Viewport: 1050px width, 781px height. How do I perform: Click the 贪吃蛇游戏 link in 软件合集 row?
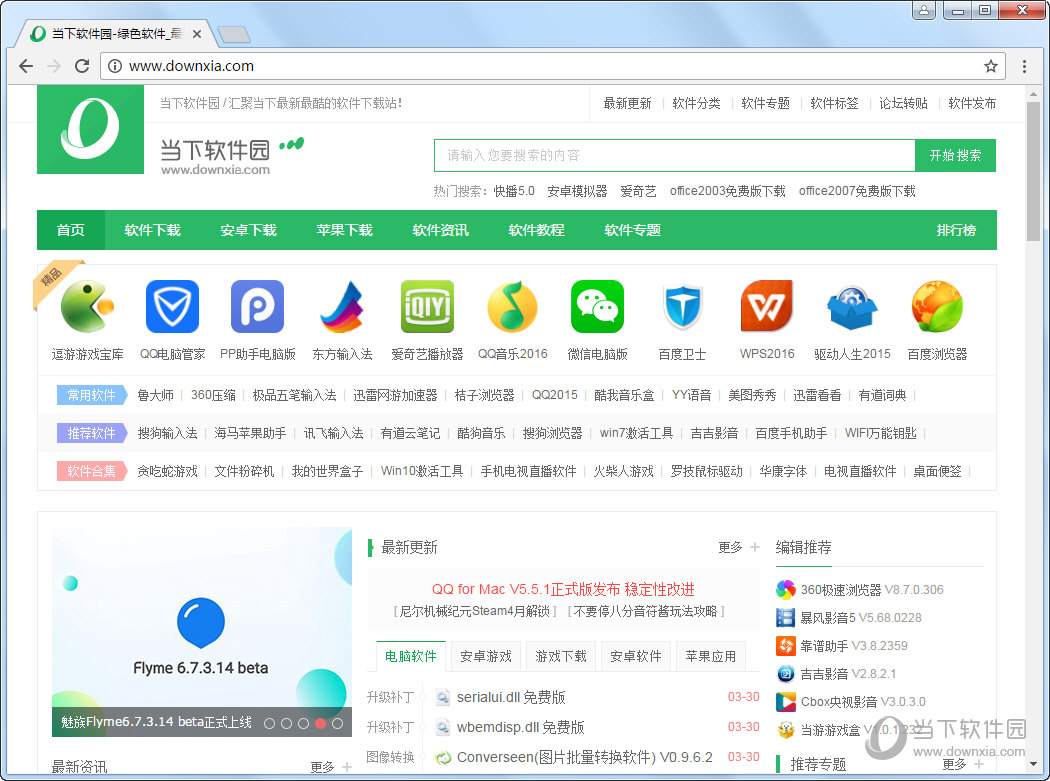(x=167, y=471)
